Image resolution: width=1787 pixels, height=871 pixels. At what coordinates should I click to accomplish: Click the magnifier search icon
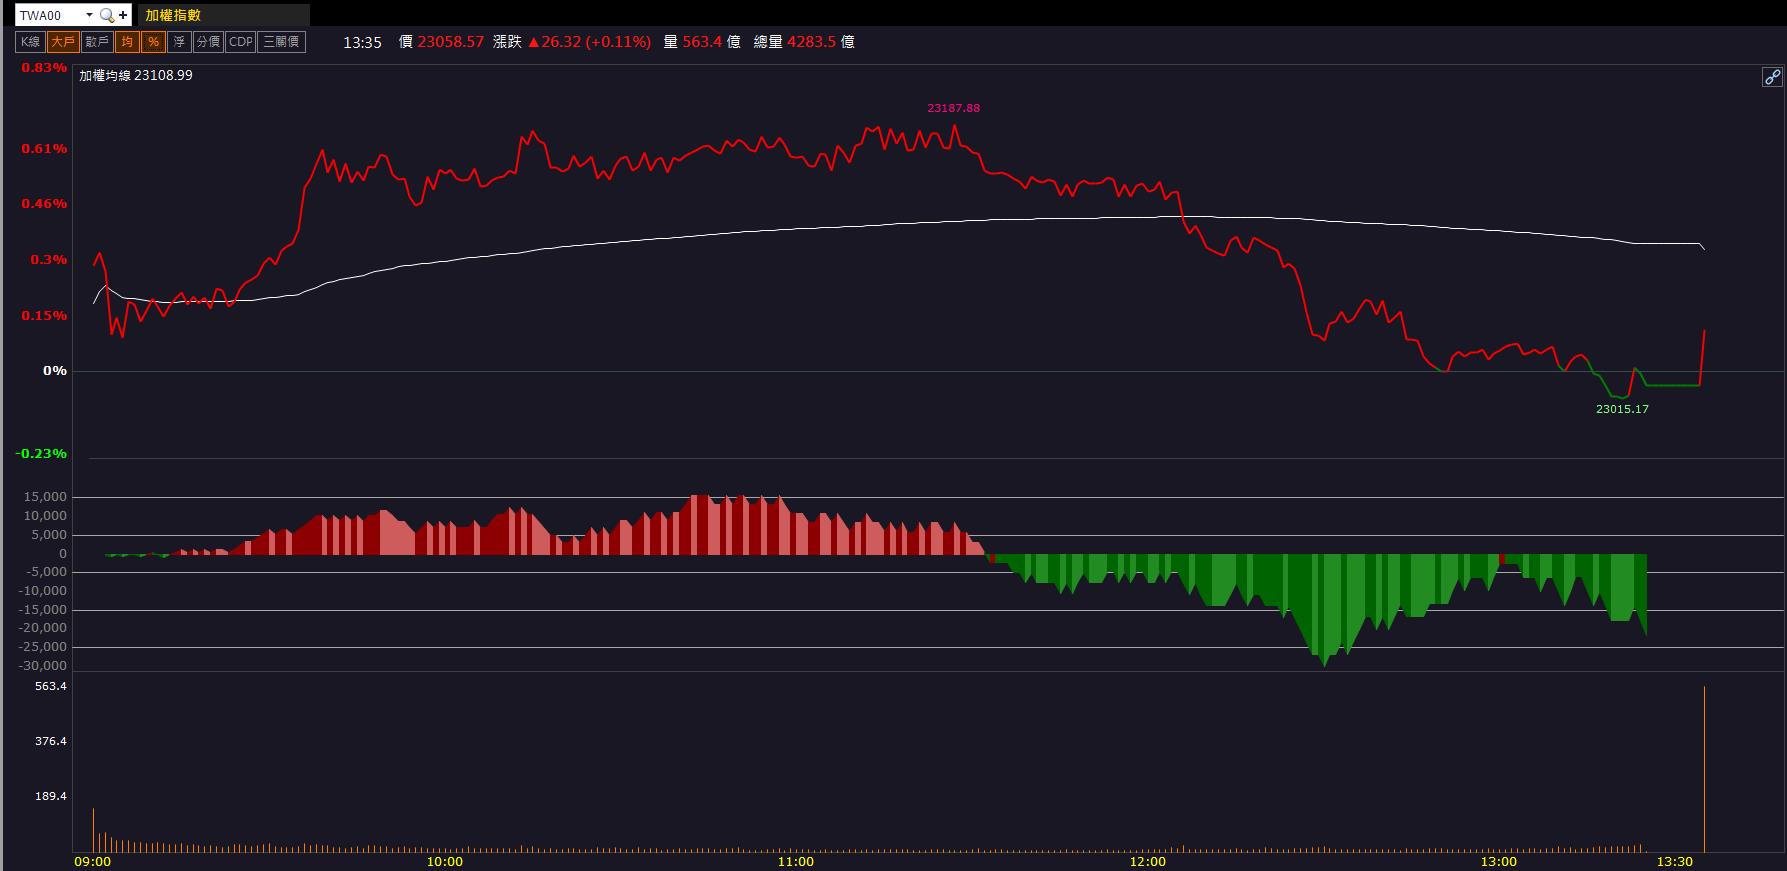click(x=106, y=15)
